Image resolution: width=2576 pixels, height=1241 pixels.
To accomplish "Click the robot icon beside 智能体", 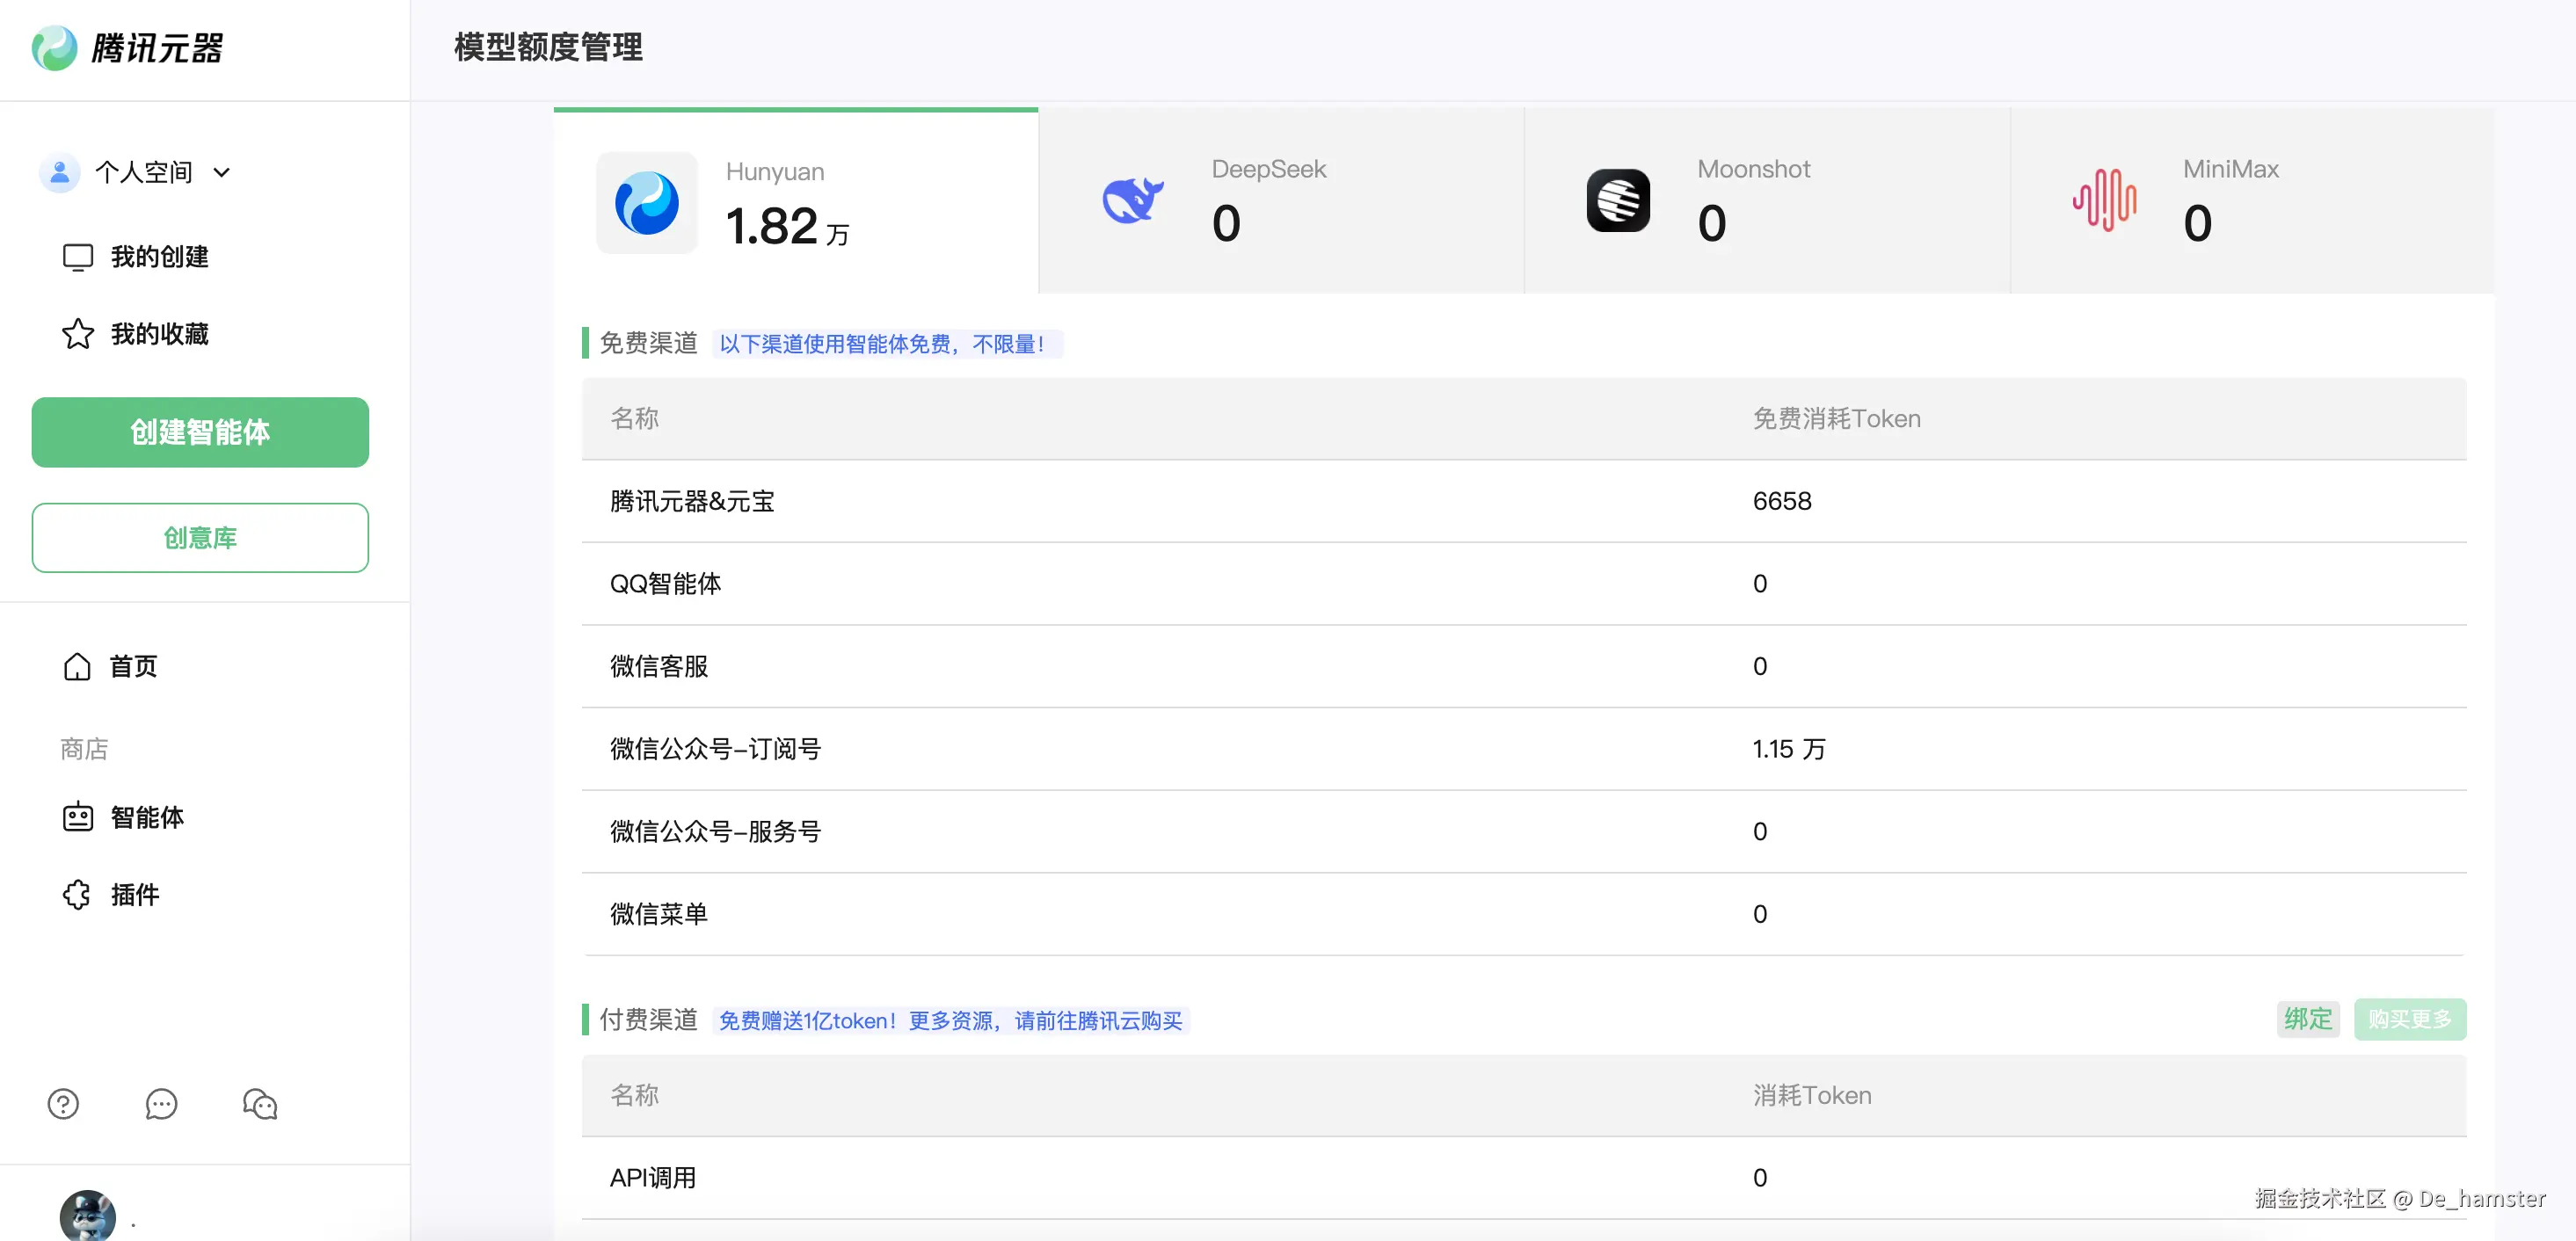I will [78, 817].
